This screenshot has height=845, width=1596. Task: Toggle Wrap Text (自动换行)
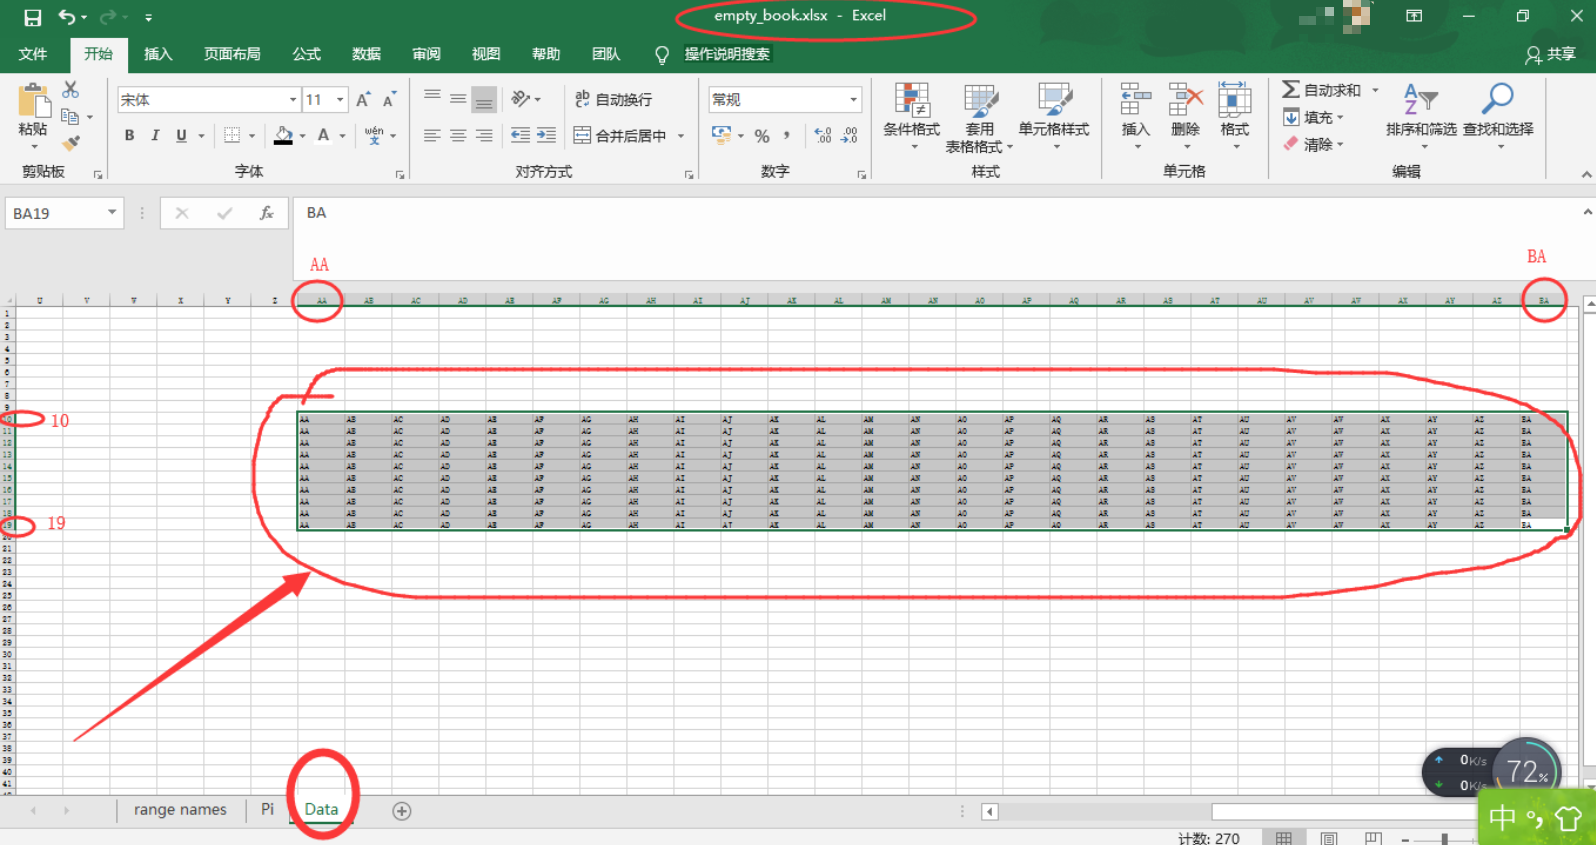614,99
